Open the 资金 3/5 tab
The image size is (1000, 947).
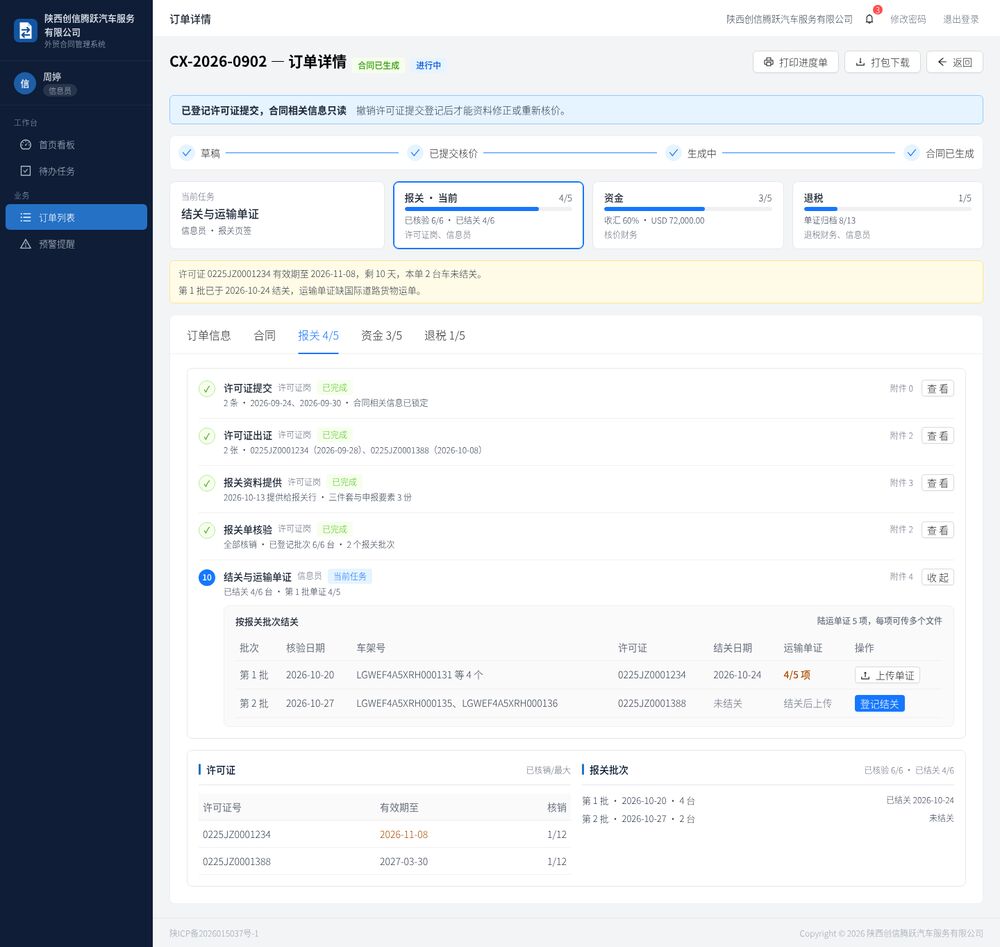[381, 335]
